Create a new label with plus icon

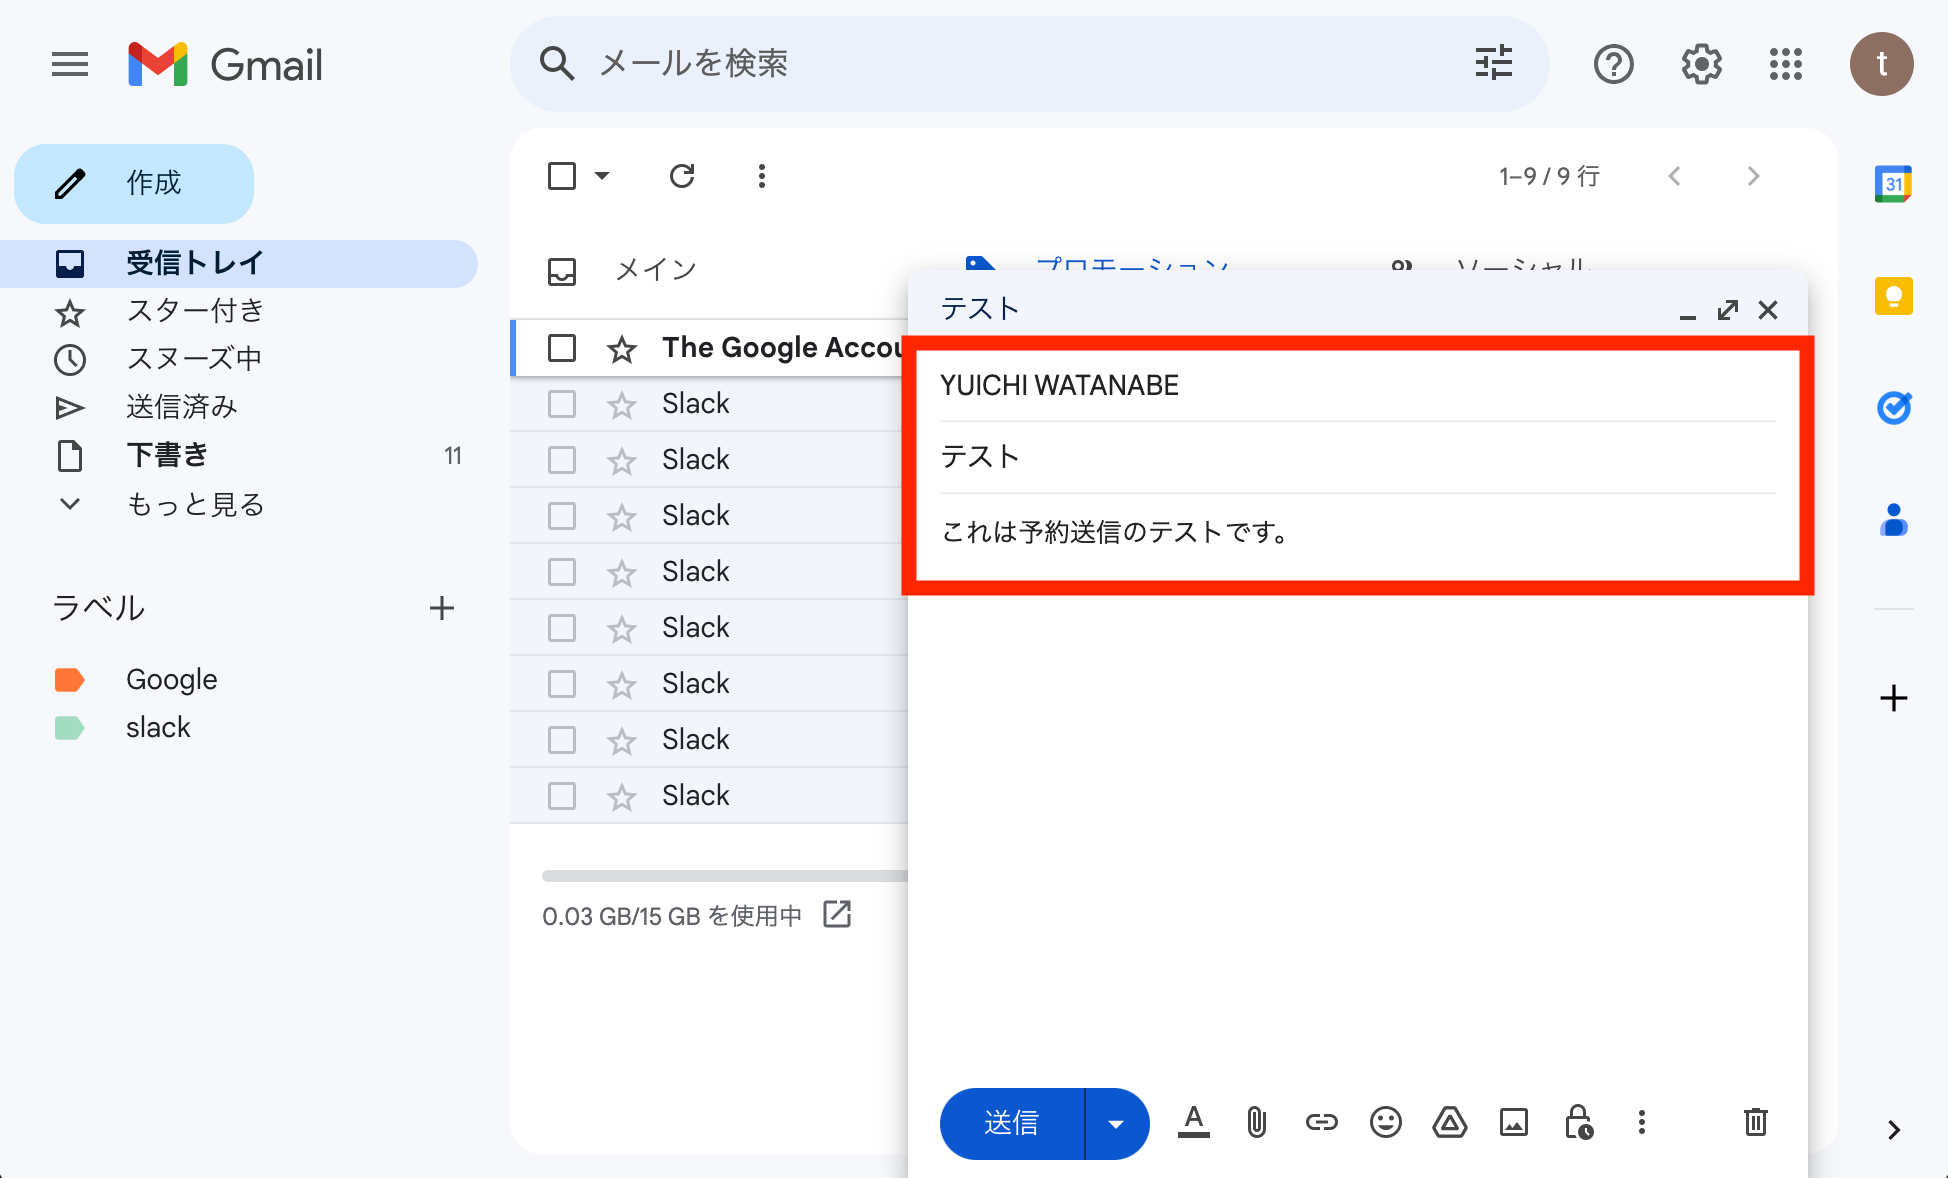(441, 608)
